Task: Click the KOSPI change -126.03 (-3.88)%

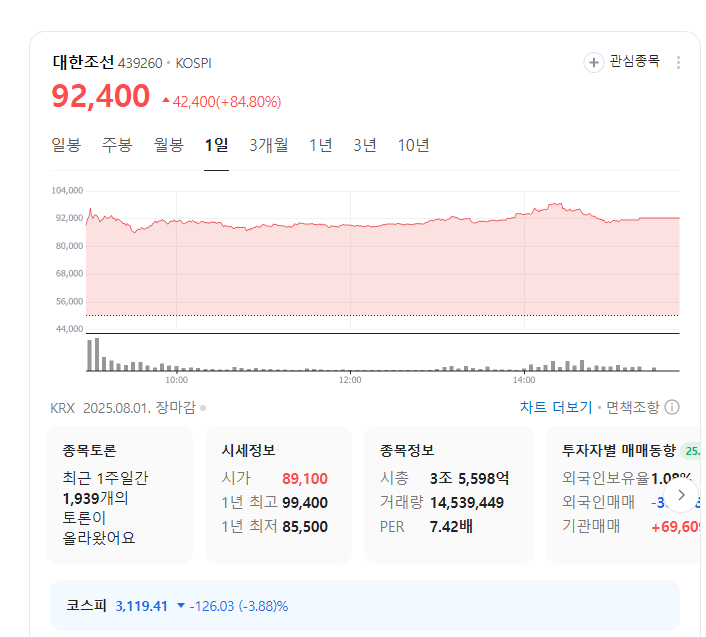Action: click(239, 606)
